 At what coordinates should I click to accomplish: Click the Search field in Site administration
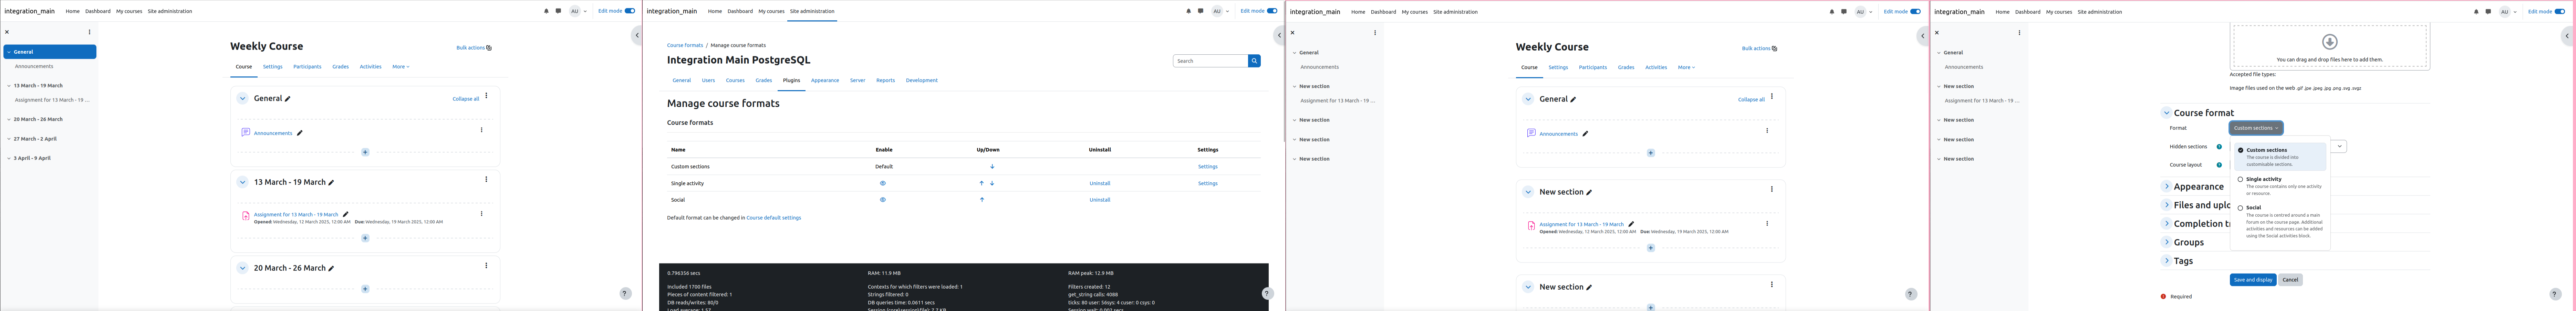[1210, 61]
